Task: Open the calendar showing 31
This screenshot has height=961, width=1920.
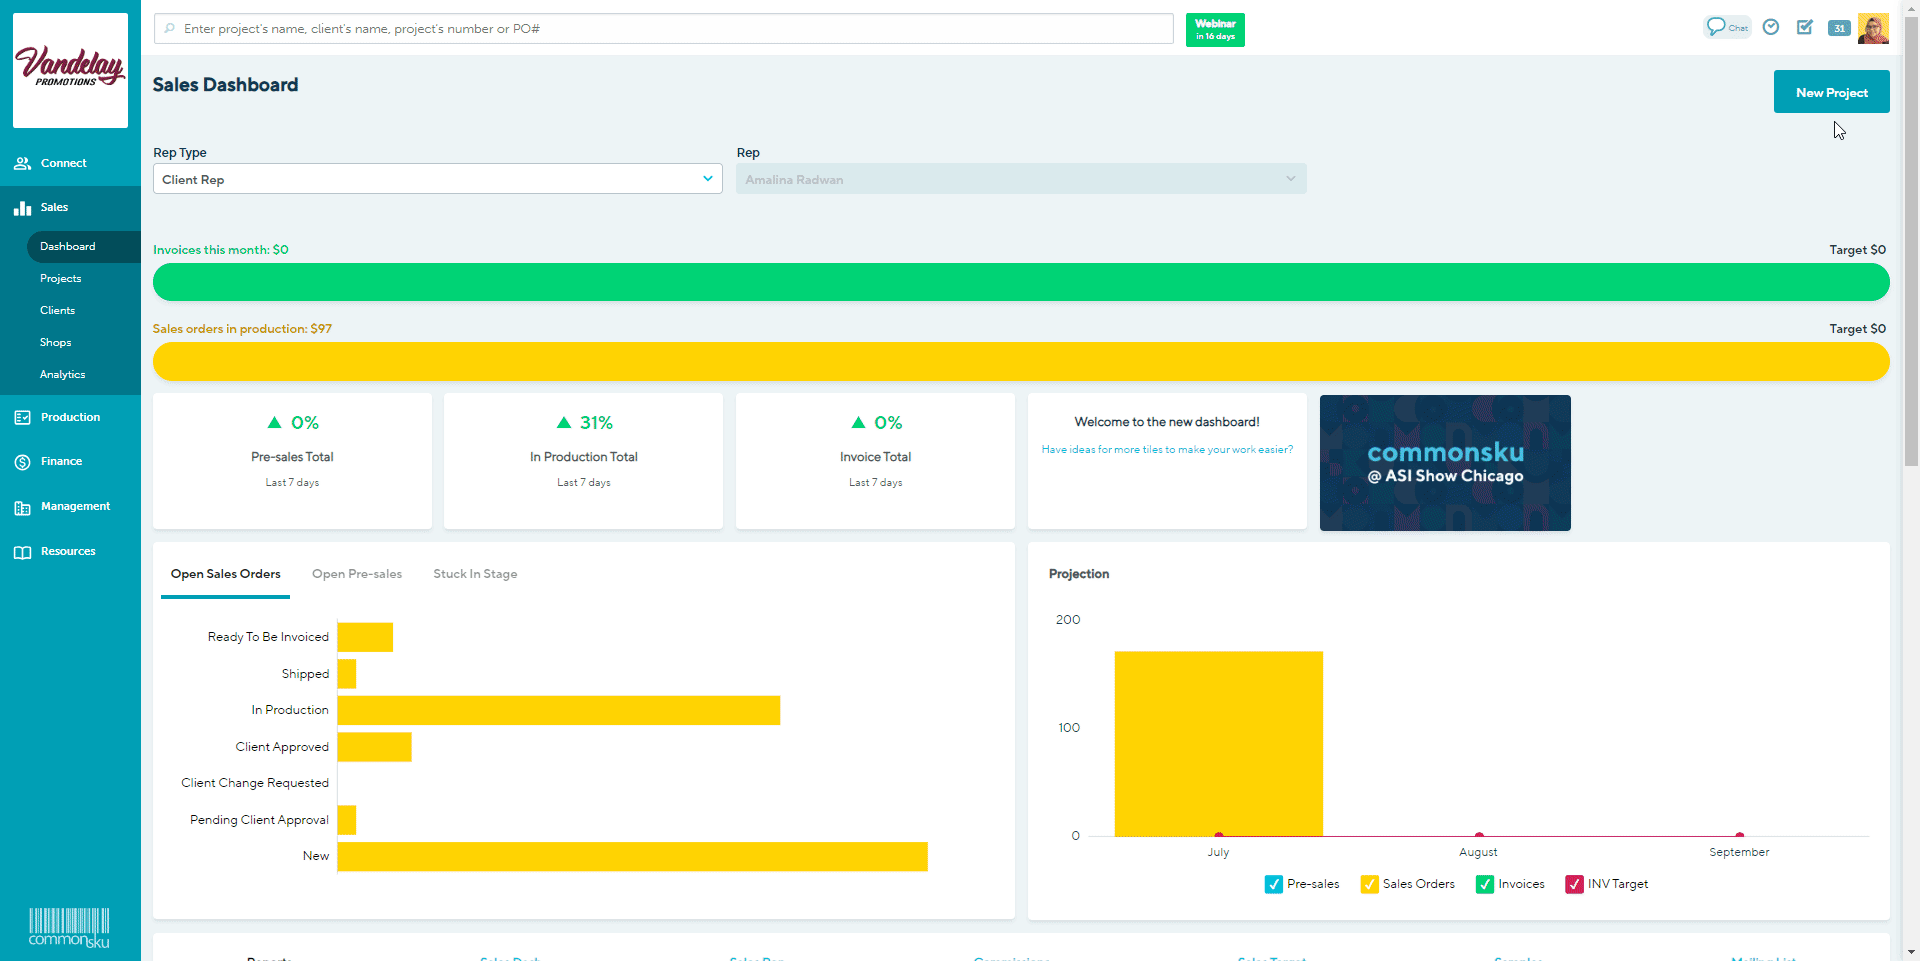Action: tap(1839, 28)
